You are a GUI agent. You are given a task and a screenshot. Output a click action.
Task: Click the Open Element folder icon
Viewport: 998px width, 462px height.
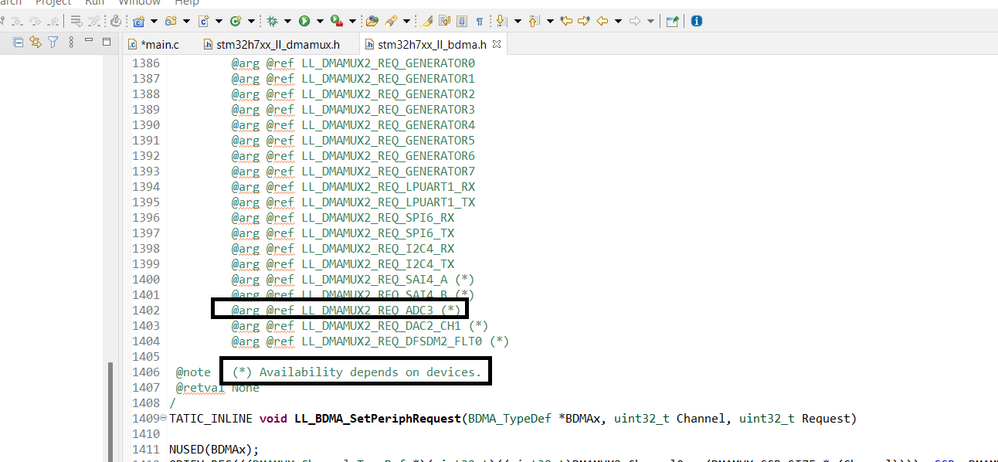point(372,21)
